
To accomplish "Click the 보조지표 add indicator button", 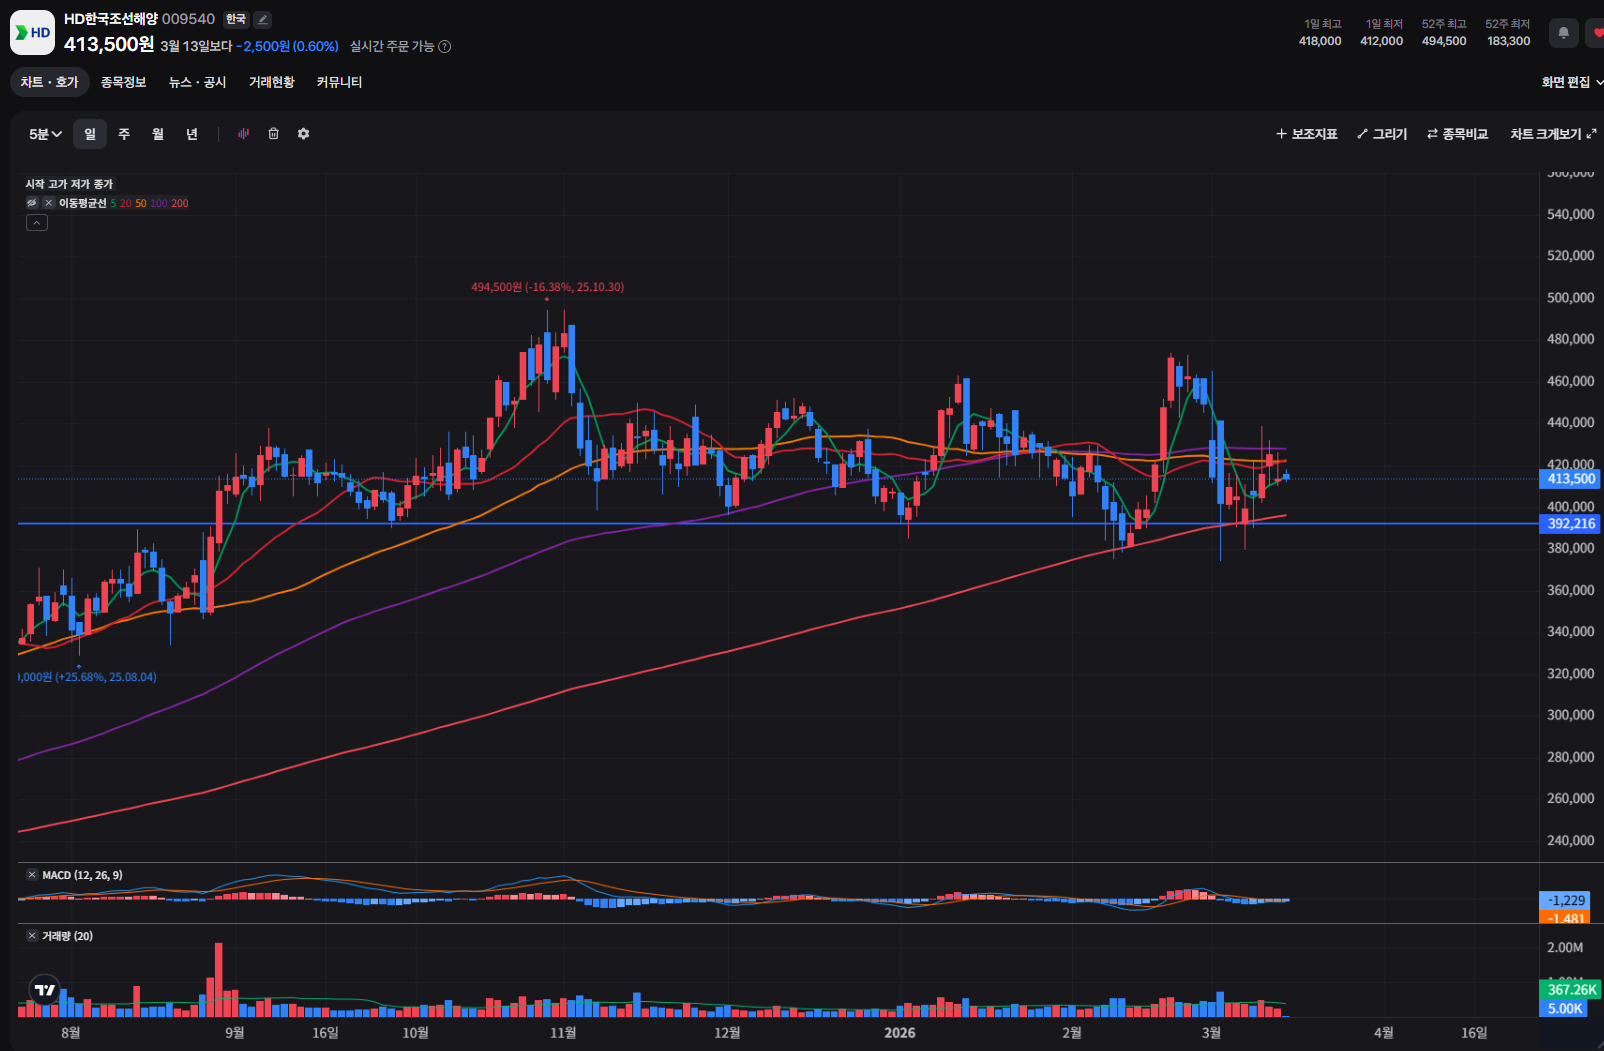I will (x=1306, y=134).
